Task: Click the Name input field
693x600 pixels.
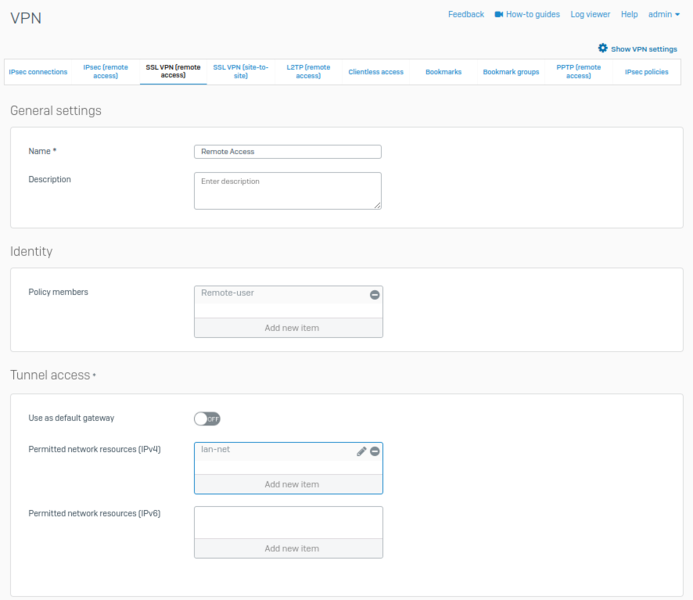Action: (x=288, y=152)
